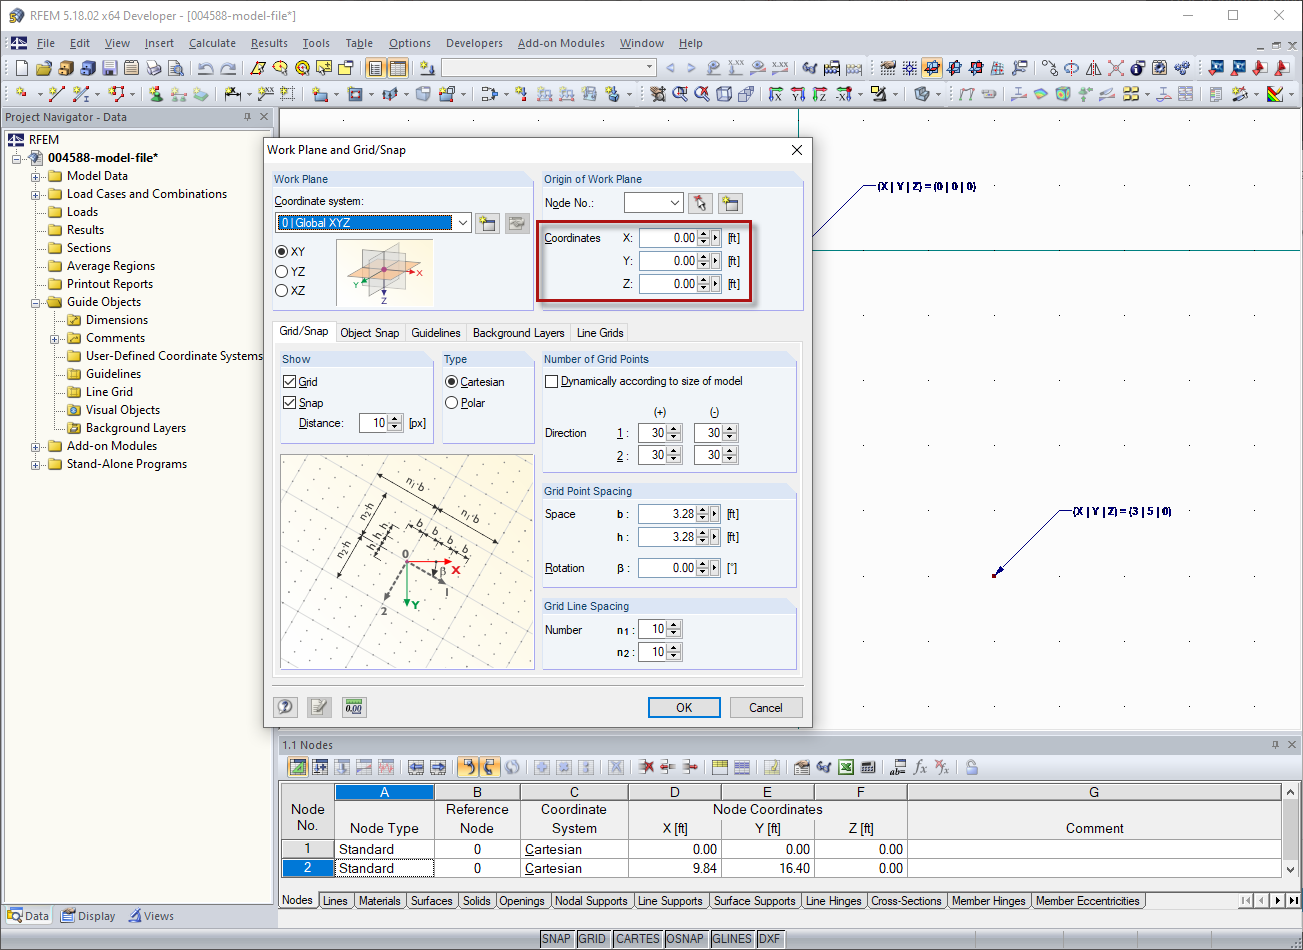The width and height of the screenshot is (1303, 950).
Task: Check Dynamically according to size of model
Action: pyautogui.click(x=551, y=381)
